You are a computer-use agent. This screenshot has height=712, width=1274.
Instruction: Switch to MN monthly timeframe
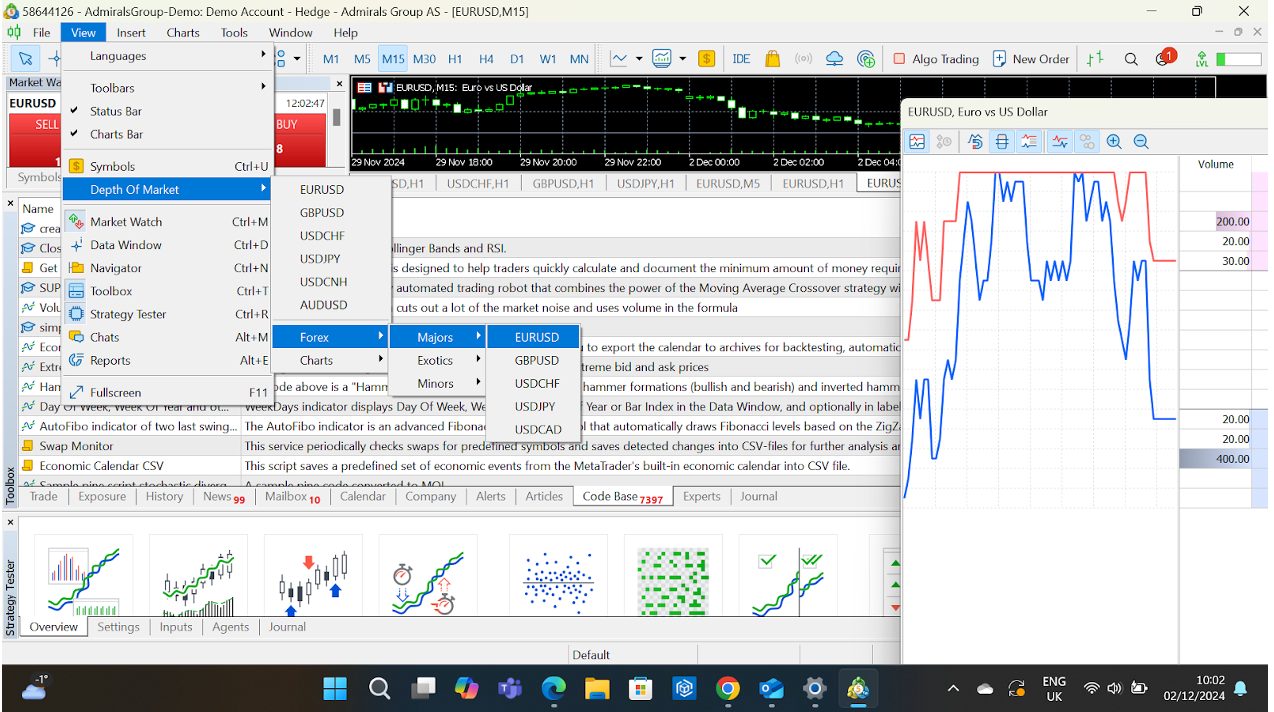click(579, 59)
